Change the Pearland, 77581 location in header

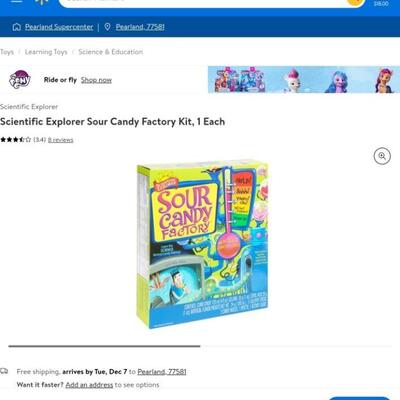click(x=140, y=27)
